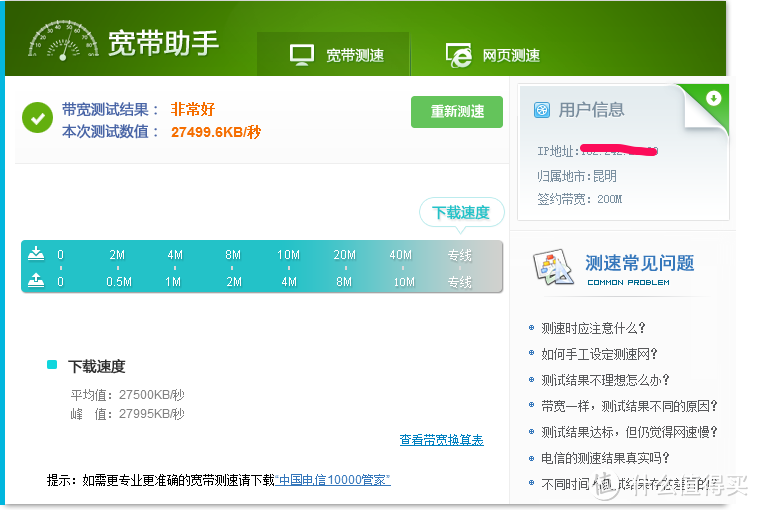Click the 40M download scale mark
The image size is (758, 511).
pyautogui.click(x=401, y=255)
